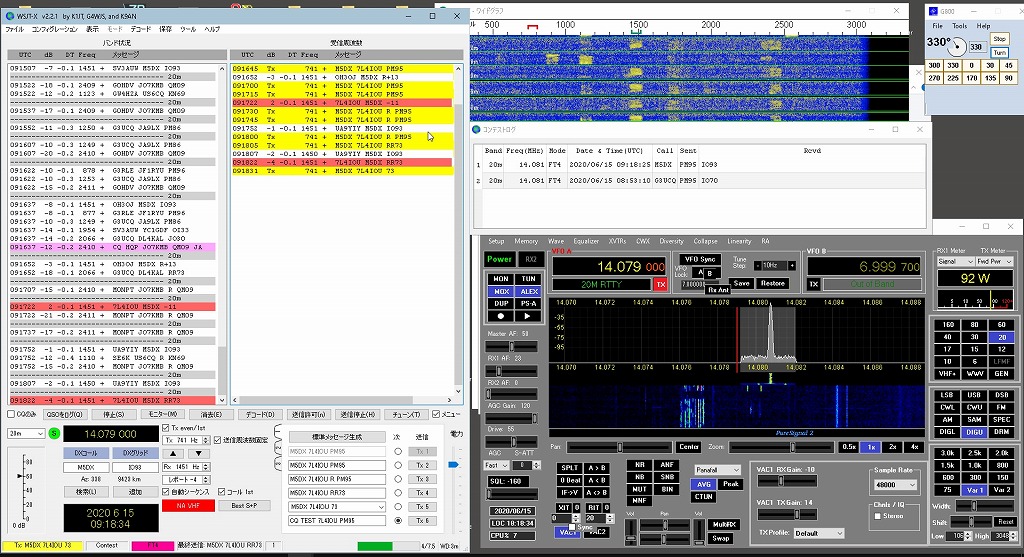Toggle the ANF auto notch filter button

coord(667,465)
